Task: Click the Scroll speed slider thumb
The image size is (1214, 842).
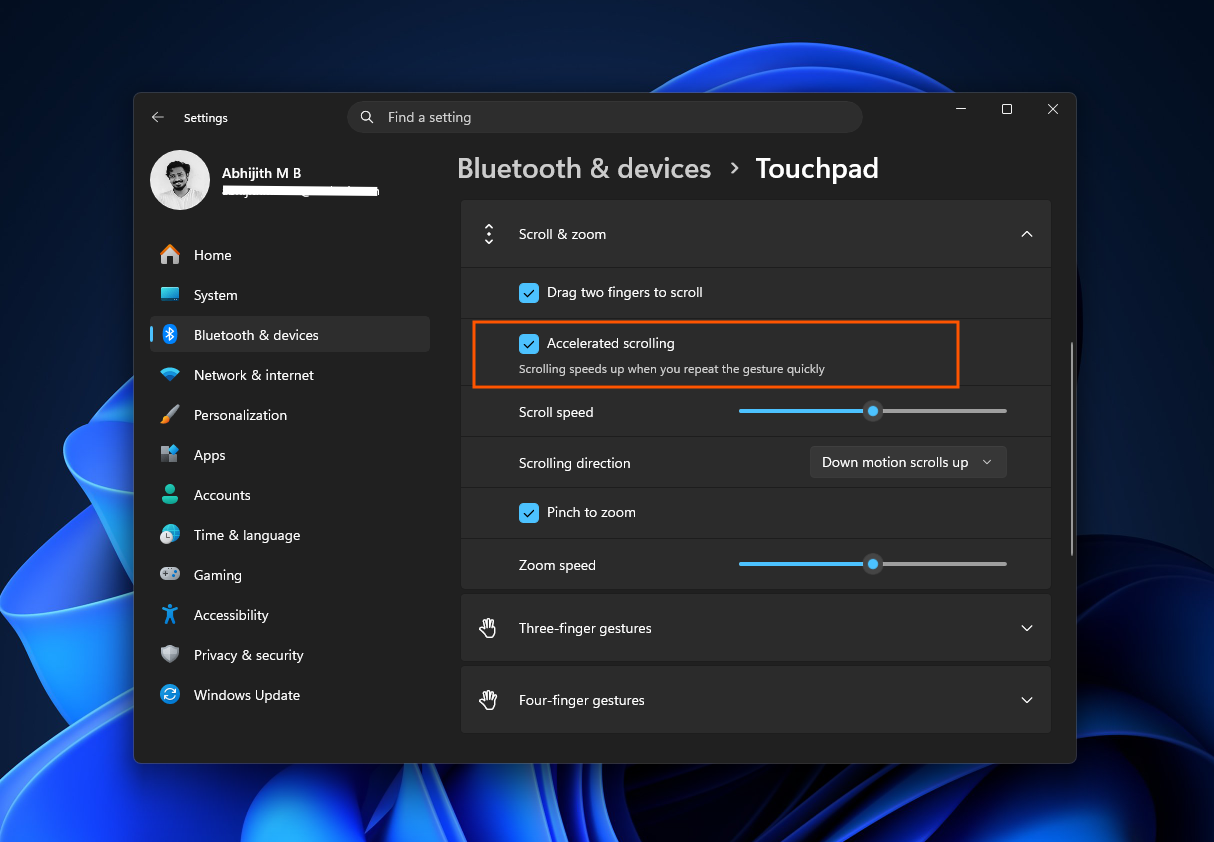Action: coord(873,411)
